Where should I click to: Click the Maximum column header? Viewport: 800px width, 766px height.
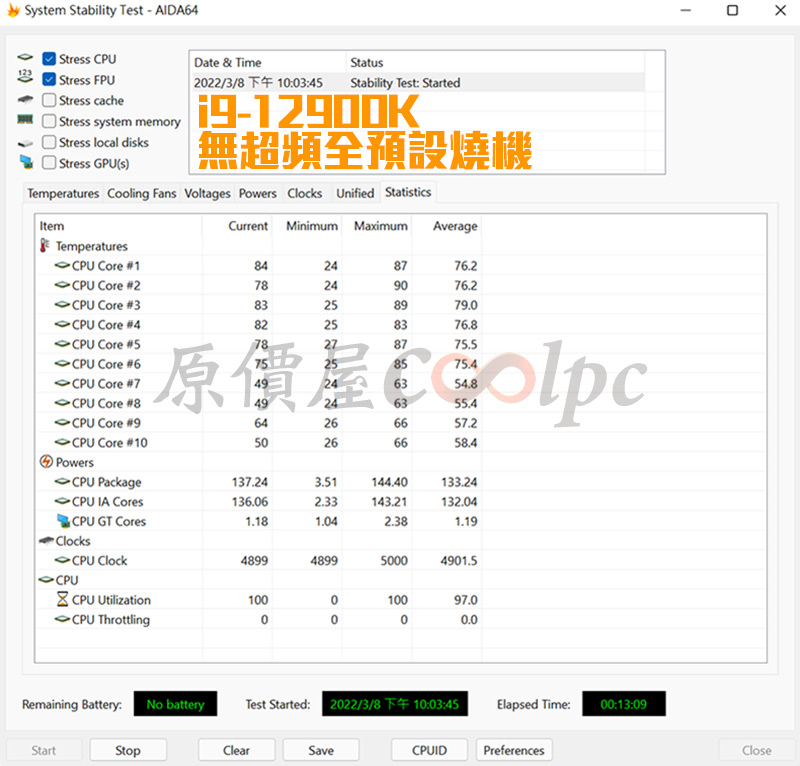pyautogui.click(x=377, y=226)
